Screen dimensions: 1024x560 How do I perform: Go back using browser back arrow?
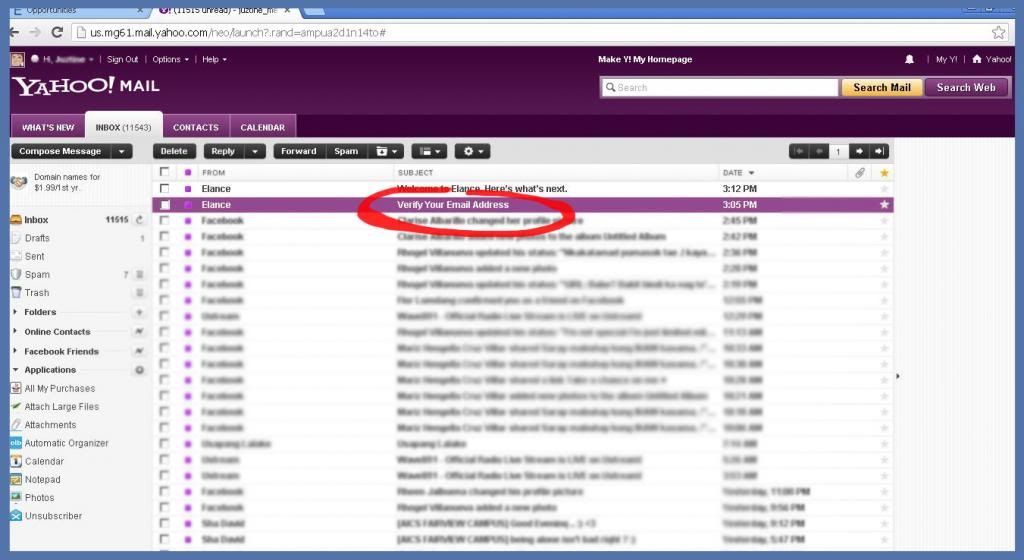(14, 32)
